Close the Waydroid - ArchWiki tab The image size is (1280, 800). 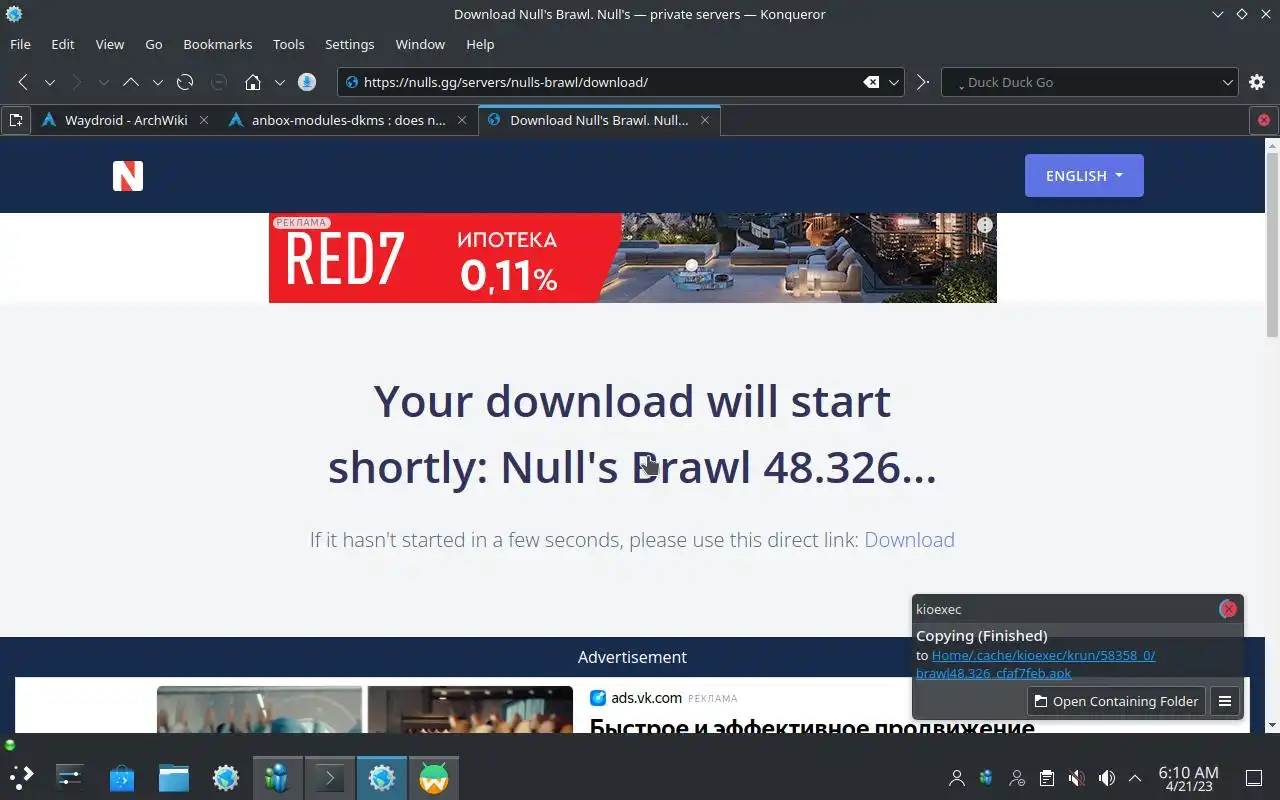204,120
